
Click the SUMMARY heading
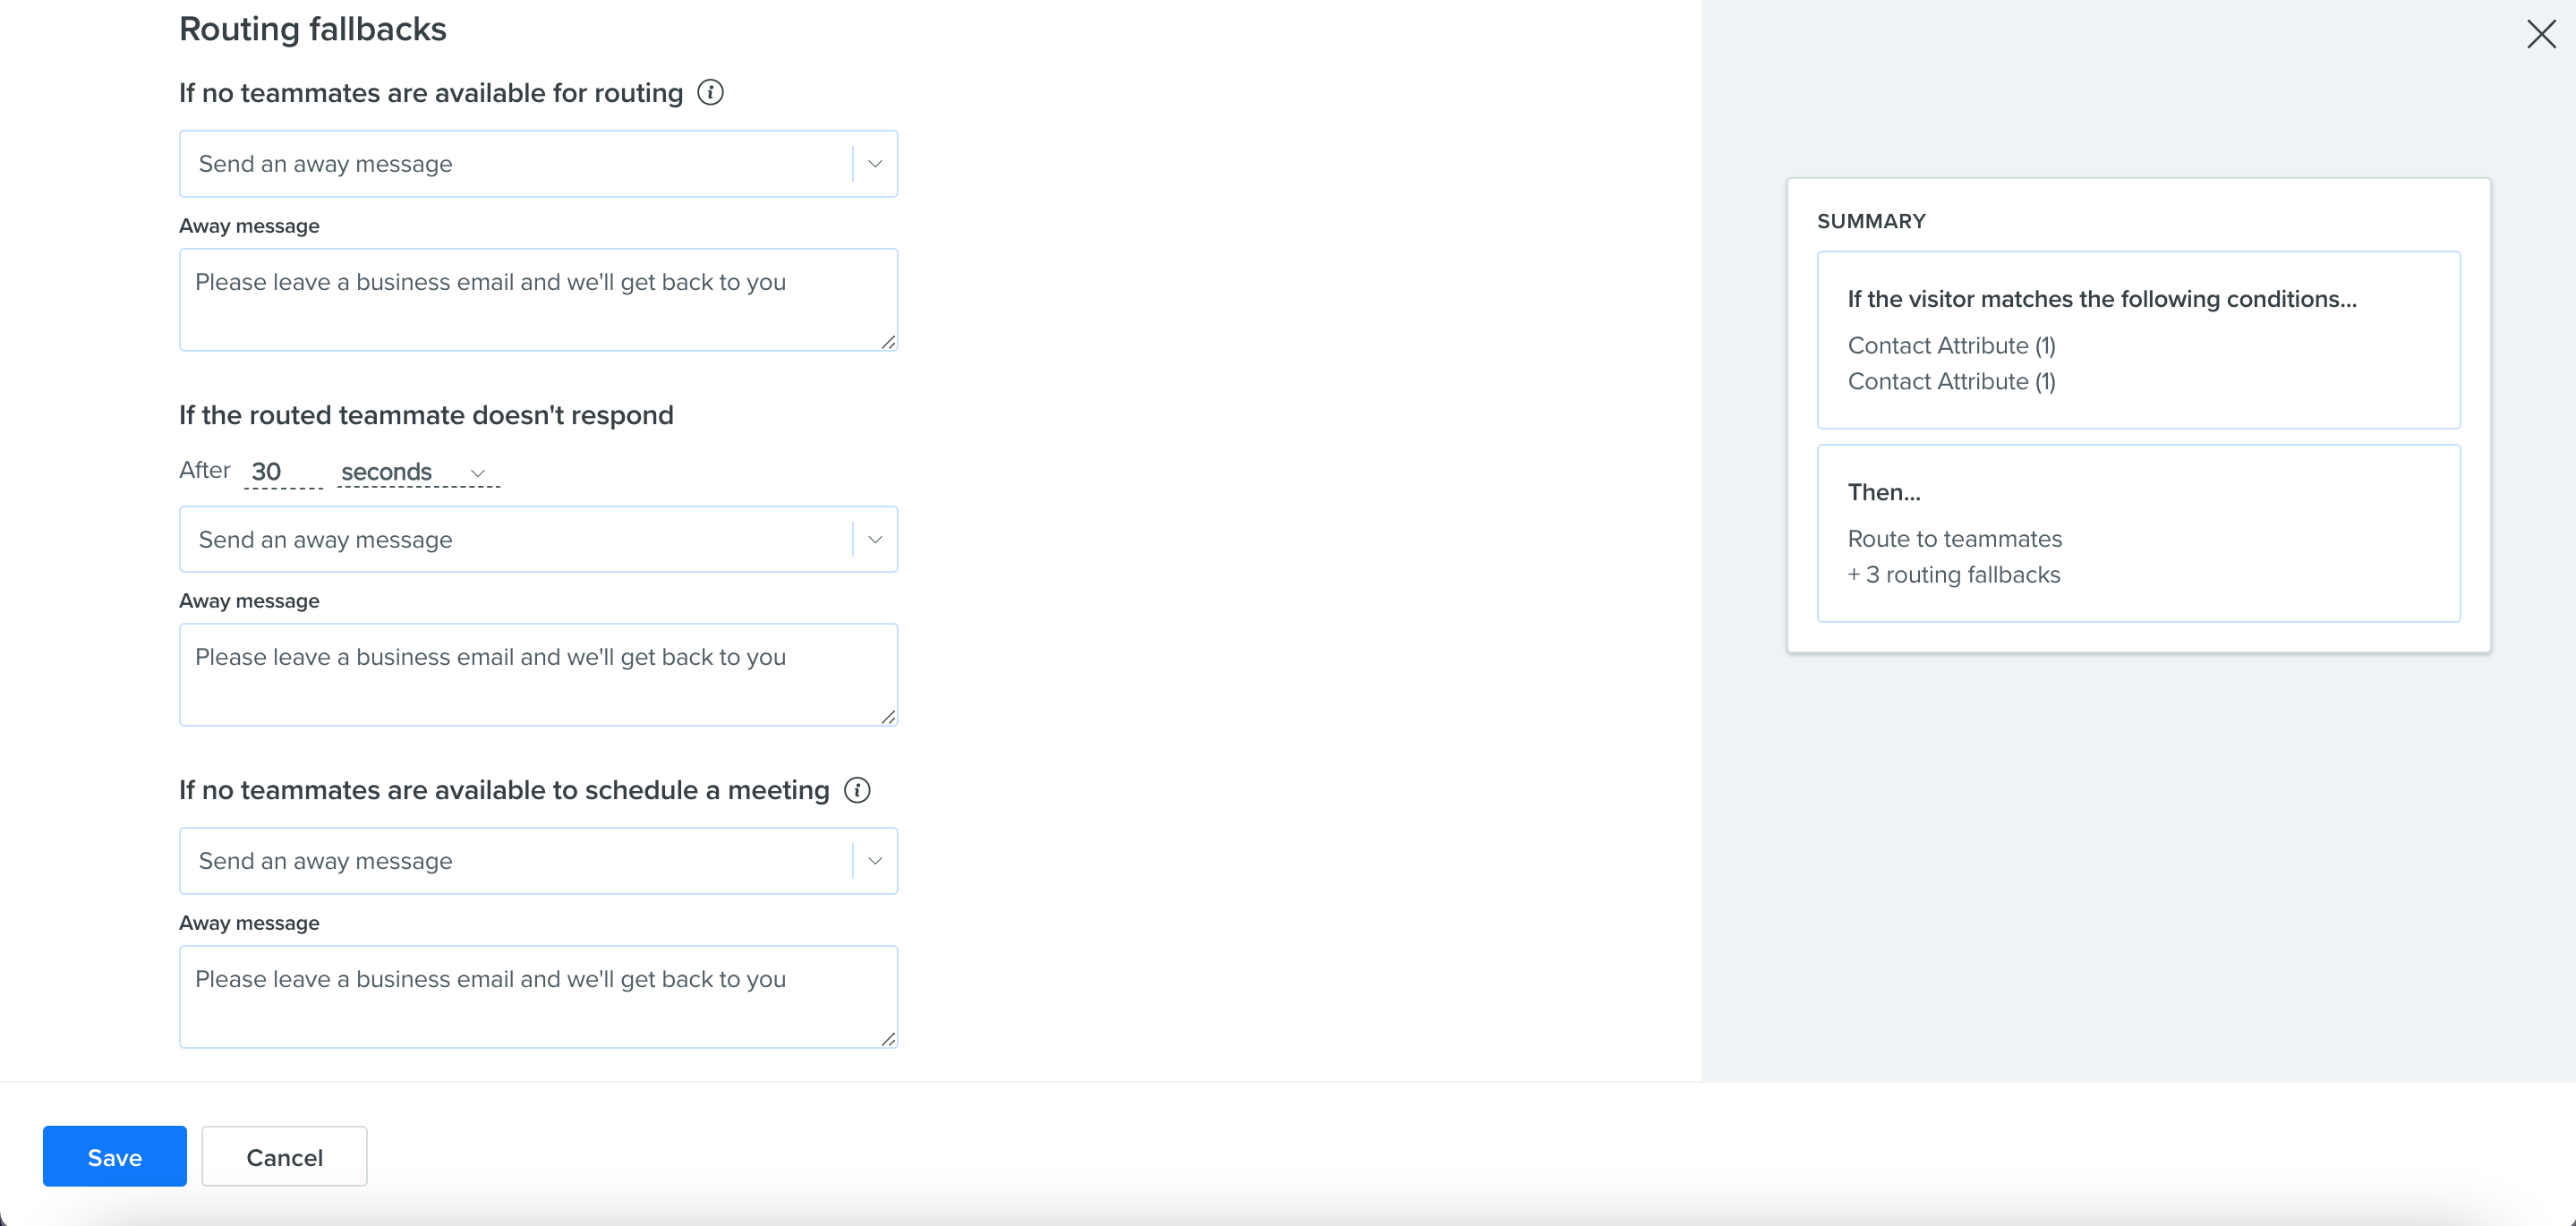pos(1871,222)
